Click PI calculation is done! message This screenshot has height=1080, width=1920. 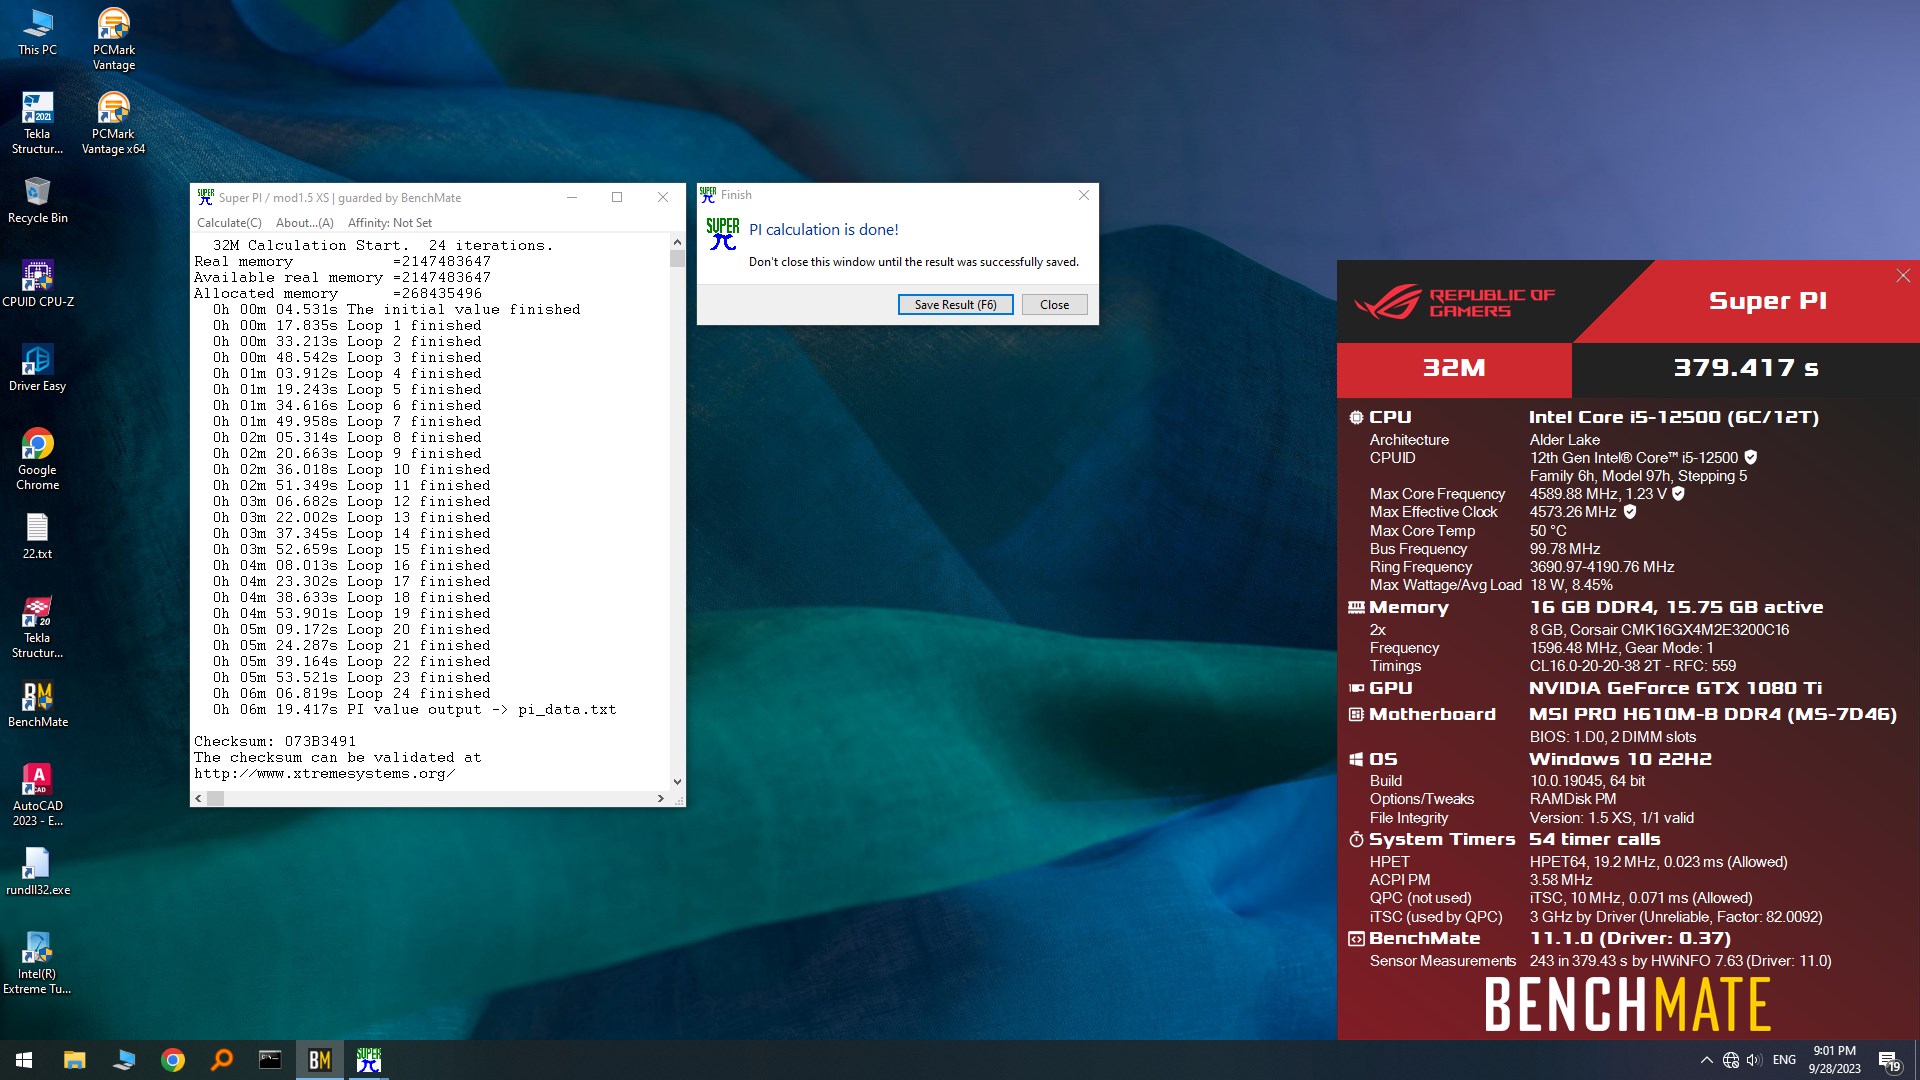[824, 230]
